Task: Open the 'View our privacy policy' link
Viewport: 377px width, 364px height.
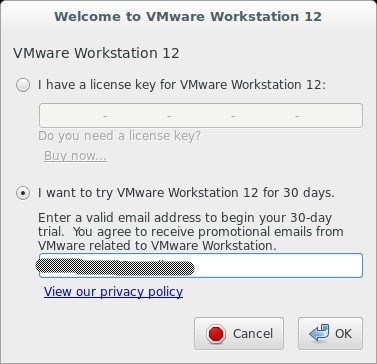Action: (113, 292)
